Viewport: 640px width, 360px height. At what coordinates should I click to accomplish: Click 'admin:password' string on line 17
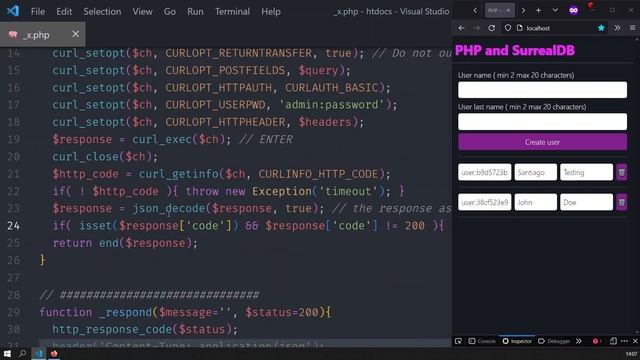click(x=332, y=105)
